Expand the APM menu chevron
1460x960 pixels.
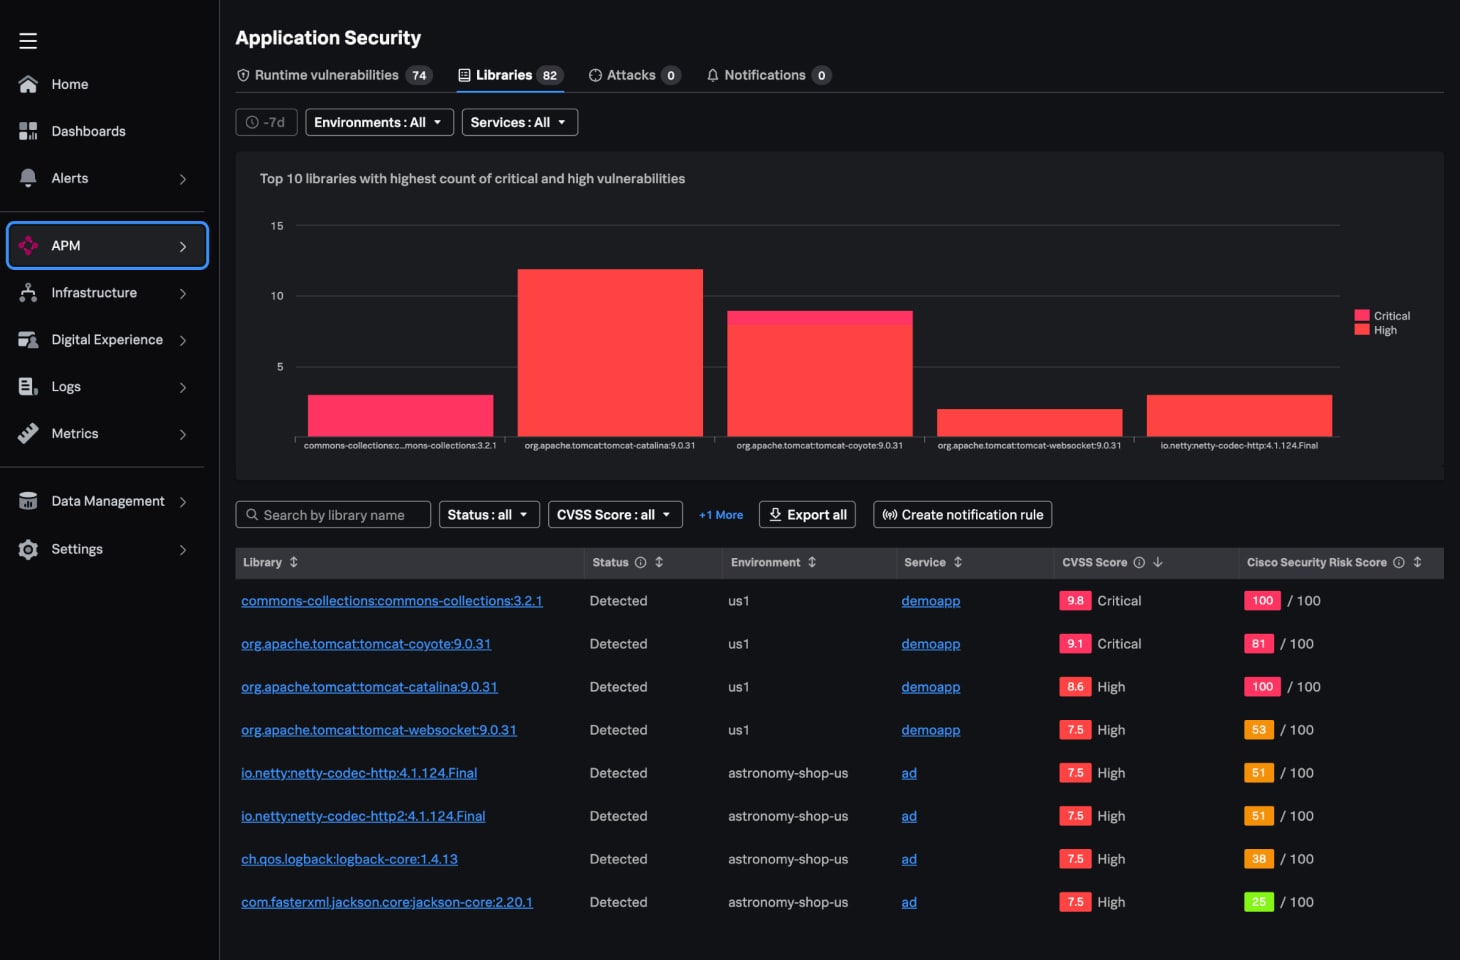click(183, 246)
